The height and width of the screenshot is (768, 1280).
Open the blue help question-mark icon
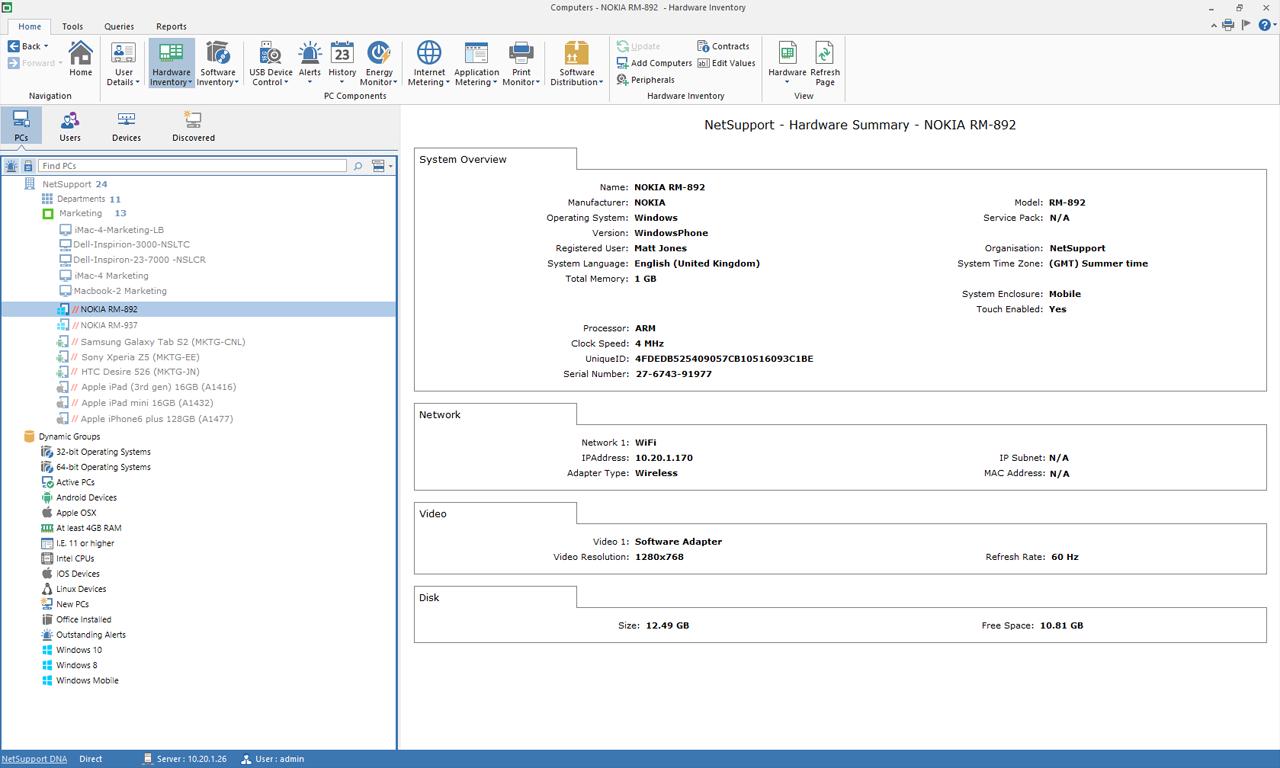[1264, 25]
